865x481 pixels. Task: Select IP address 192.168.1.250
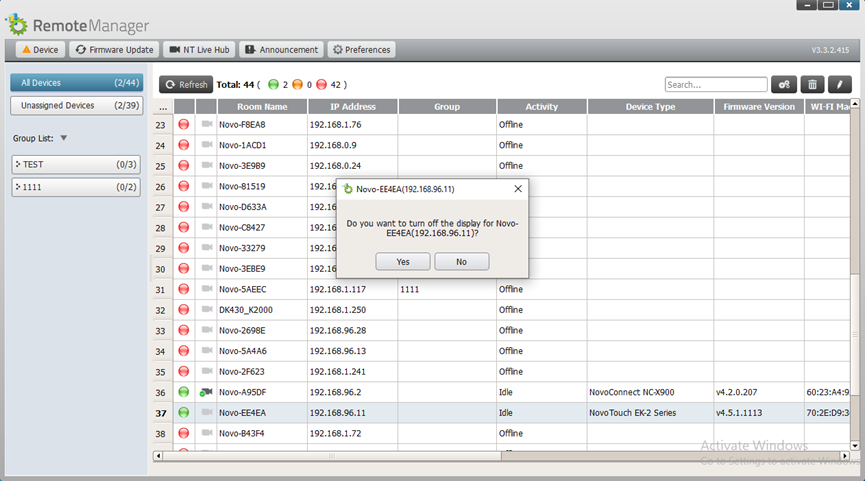pos(338,310)
